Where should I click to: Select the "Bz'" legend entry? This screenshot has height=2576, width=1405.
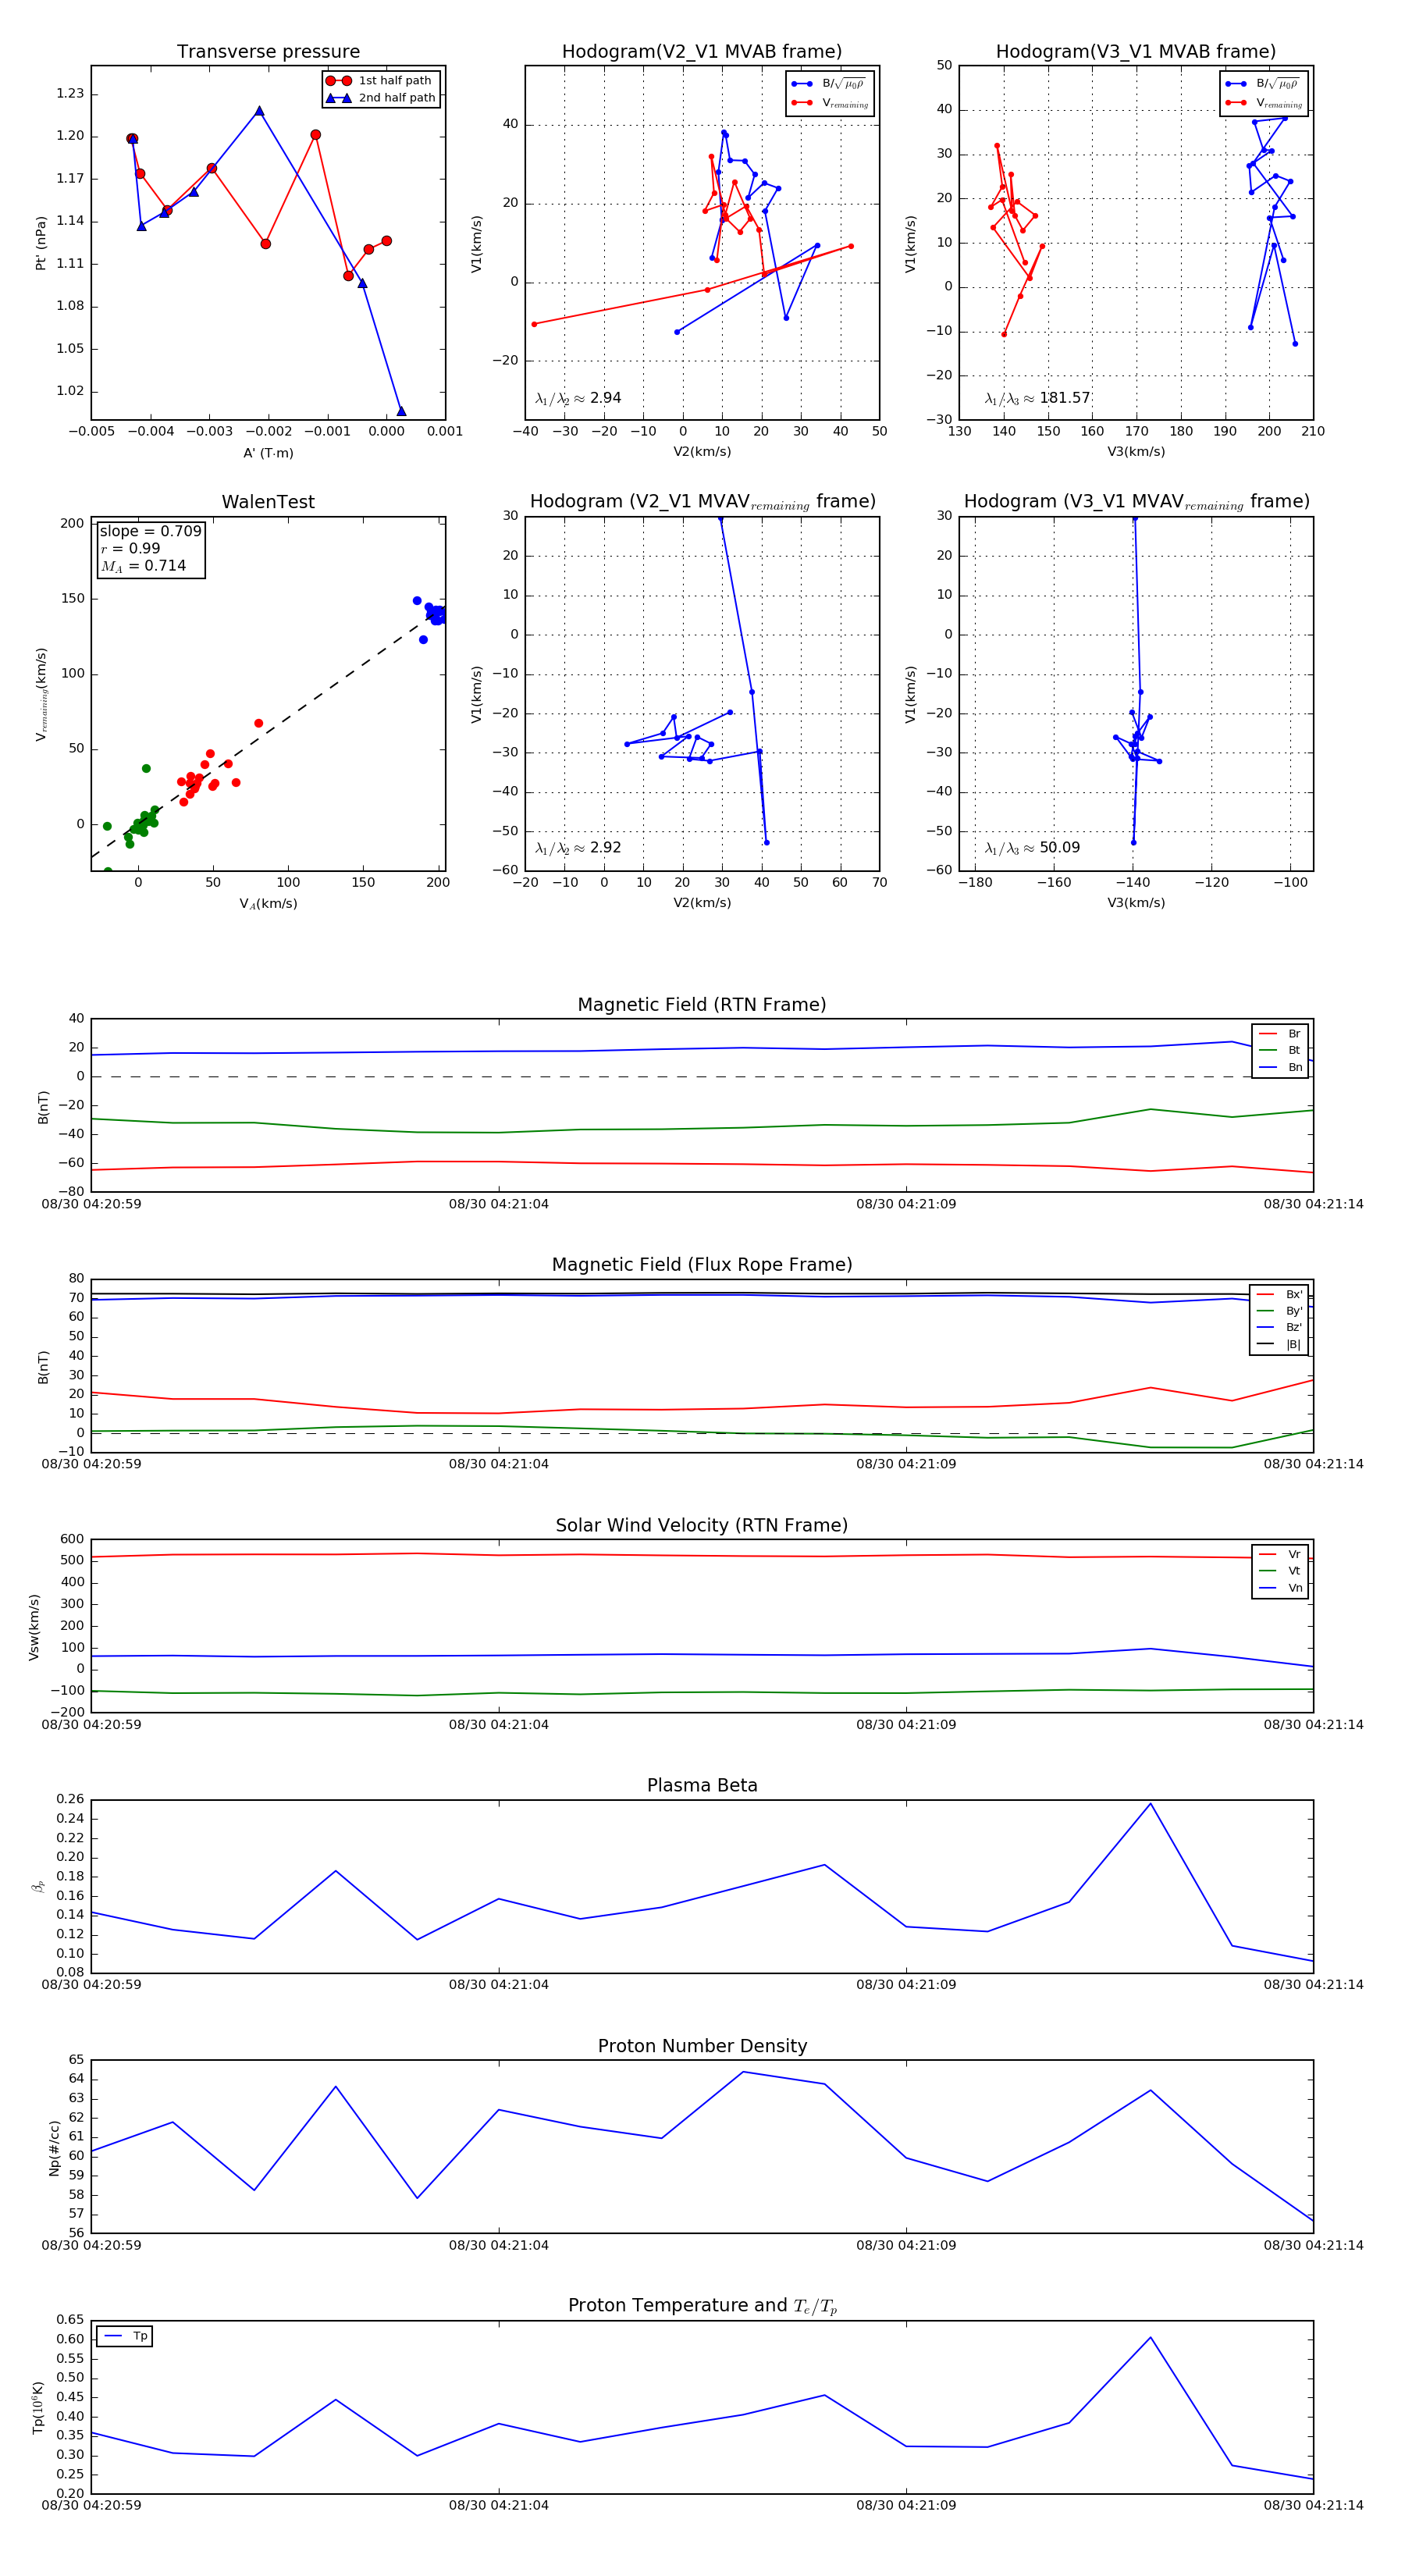(1279, 1328)
